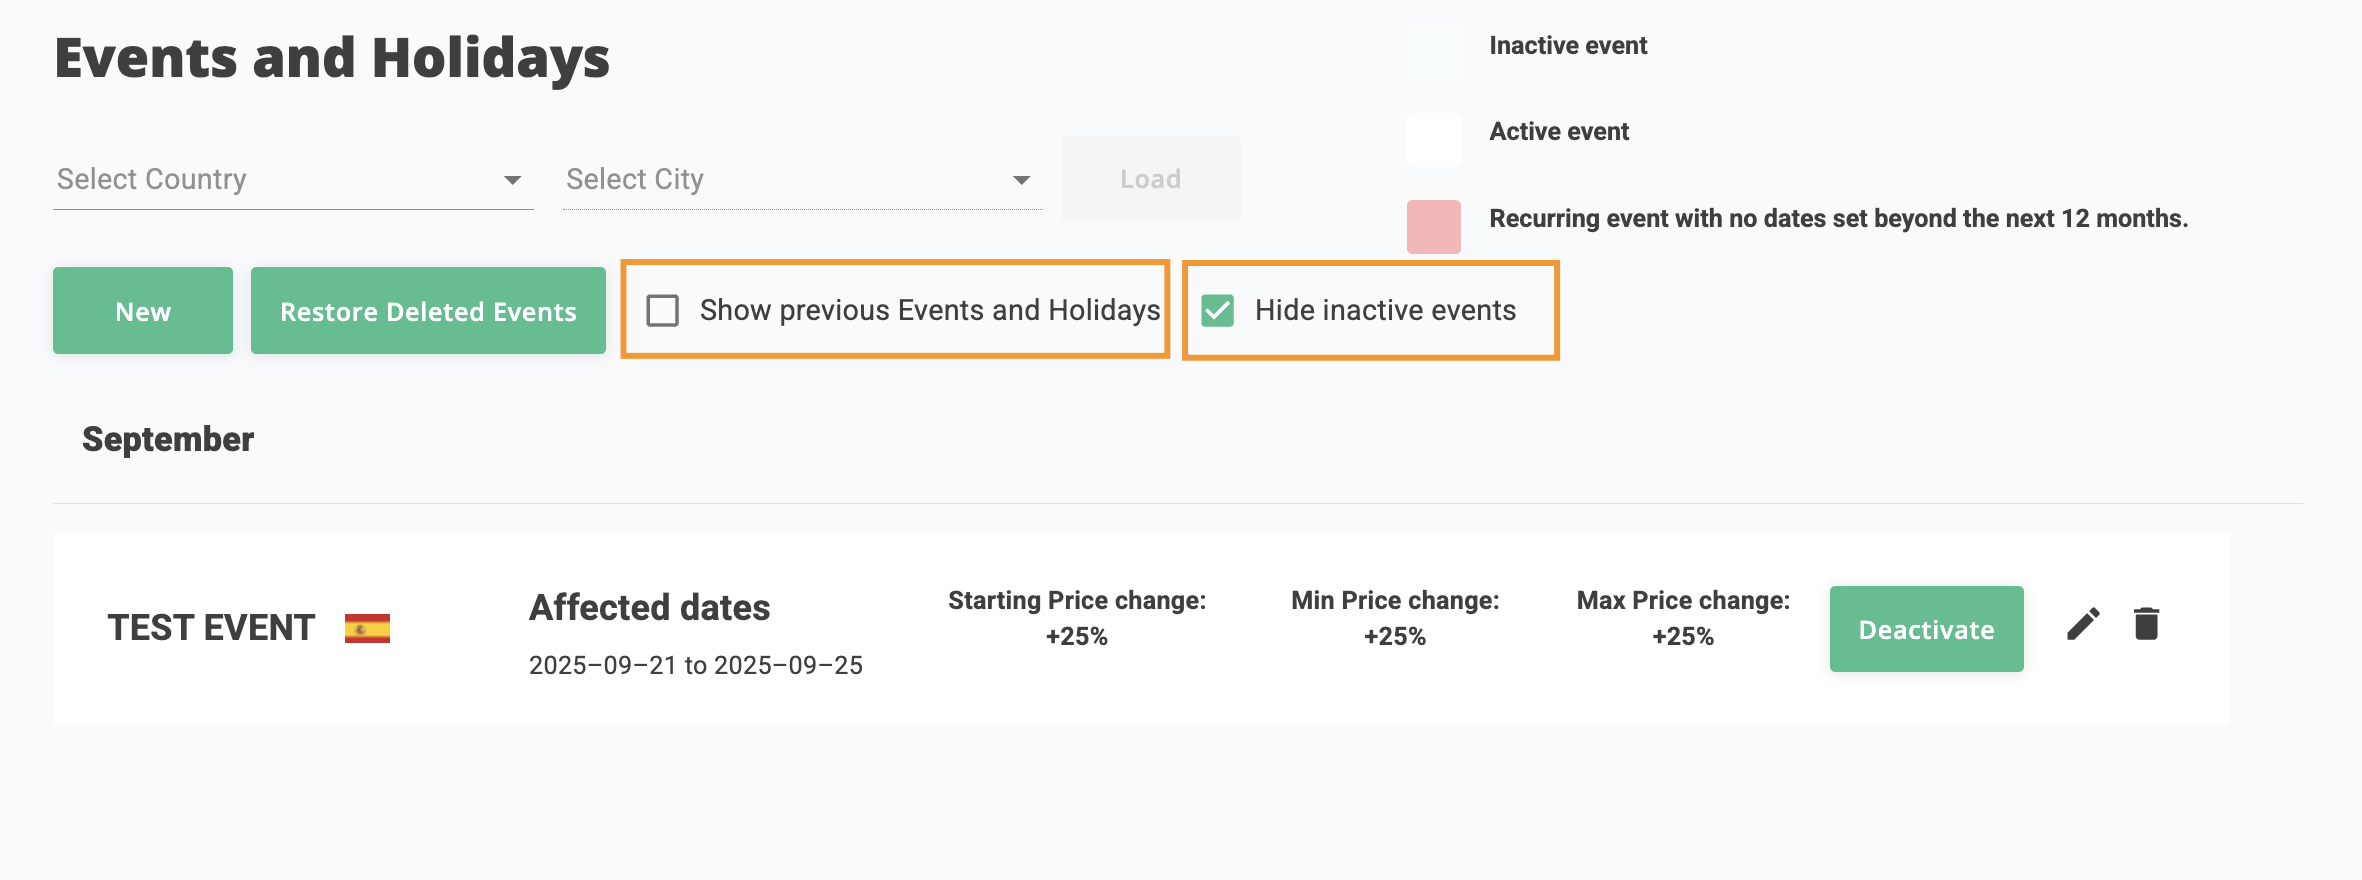Deactivate the TEST EVENT
Viewport: 2362px width, 880px height.
pyautogui.click(x=1926, y=629)
